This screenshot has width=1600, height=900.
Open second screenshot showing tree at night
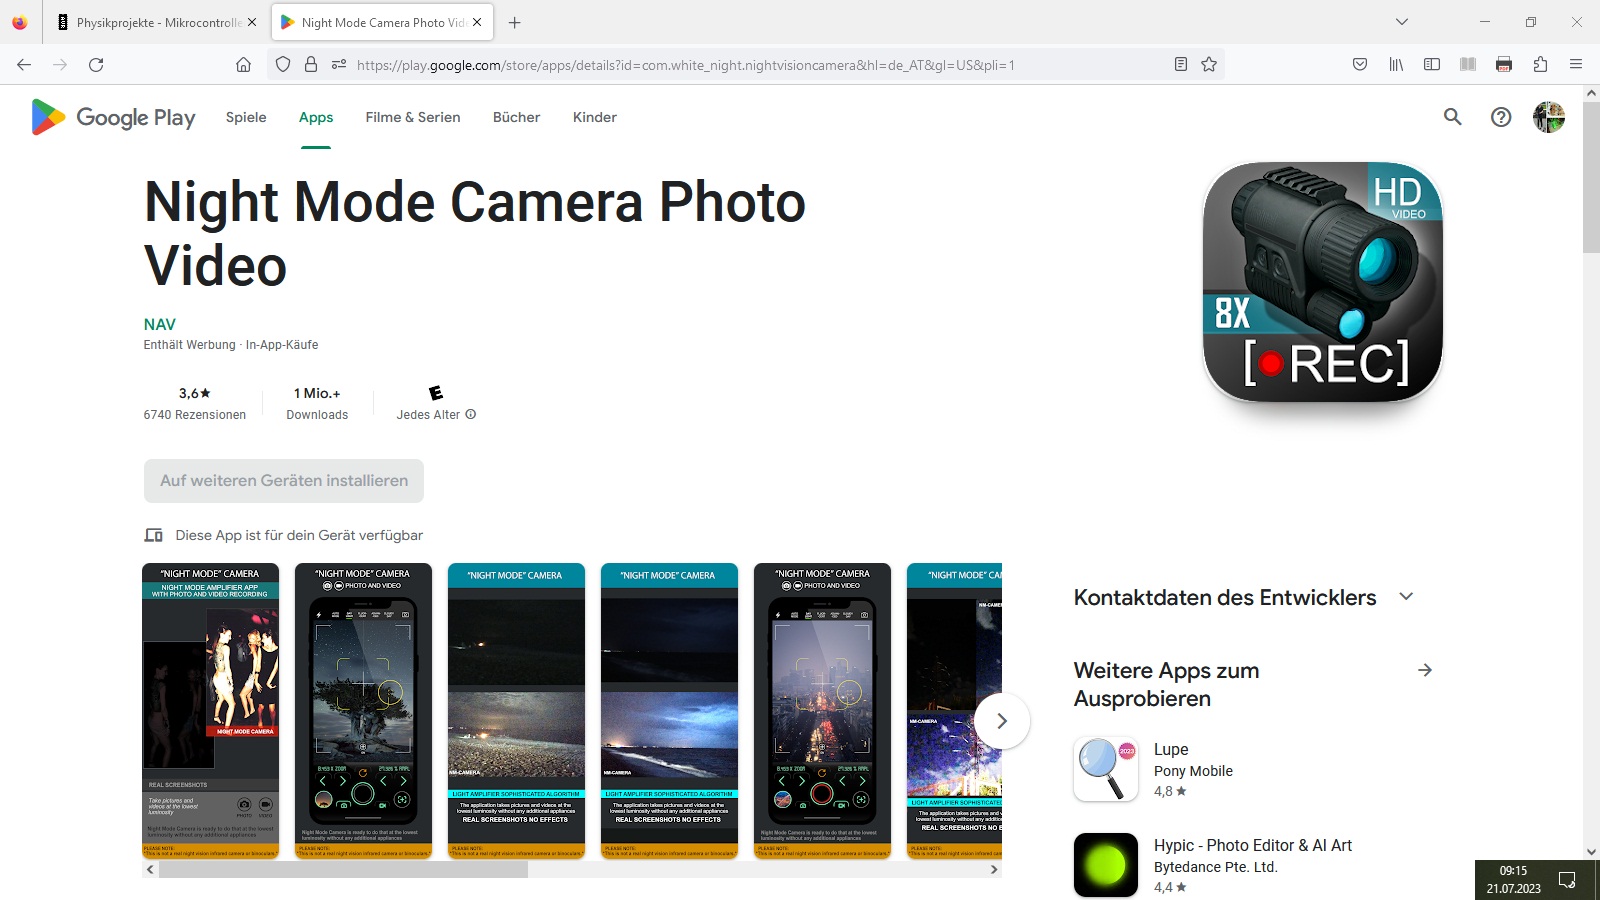tap(363, 710)
